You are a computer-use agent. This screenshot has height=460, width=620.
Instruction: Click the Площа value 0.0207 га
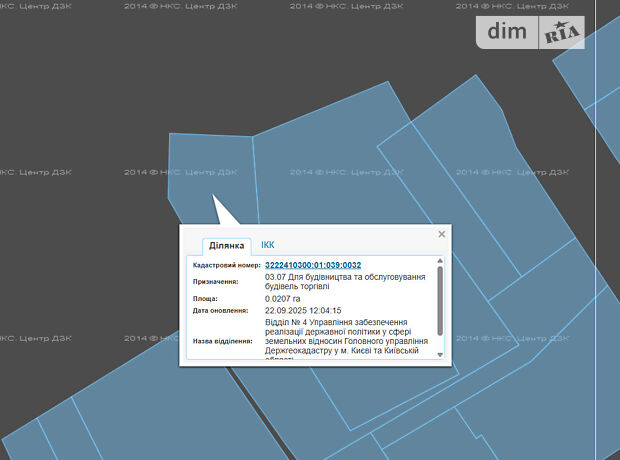pos(283,298)
